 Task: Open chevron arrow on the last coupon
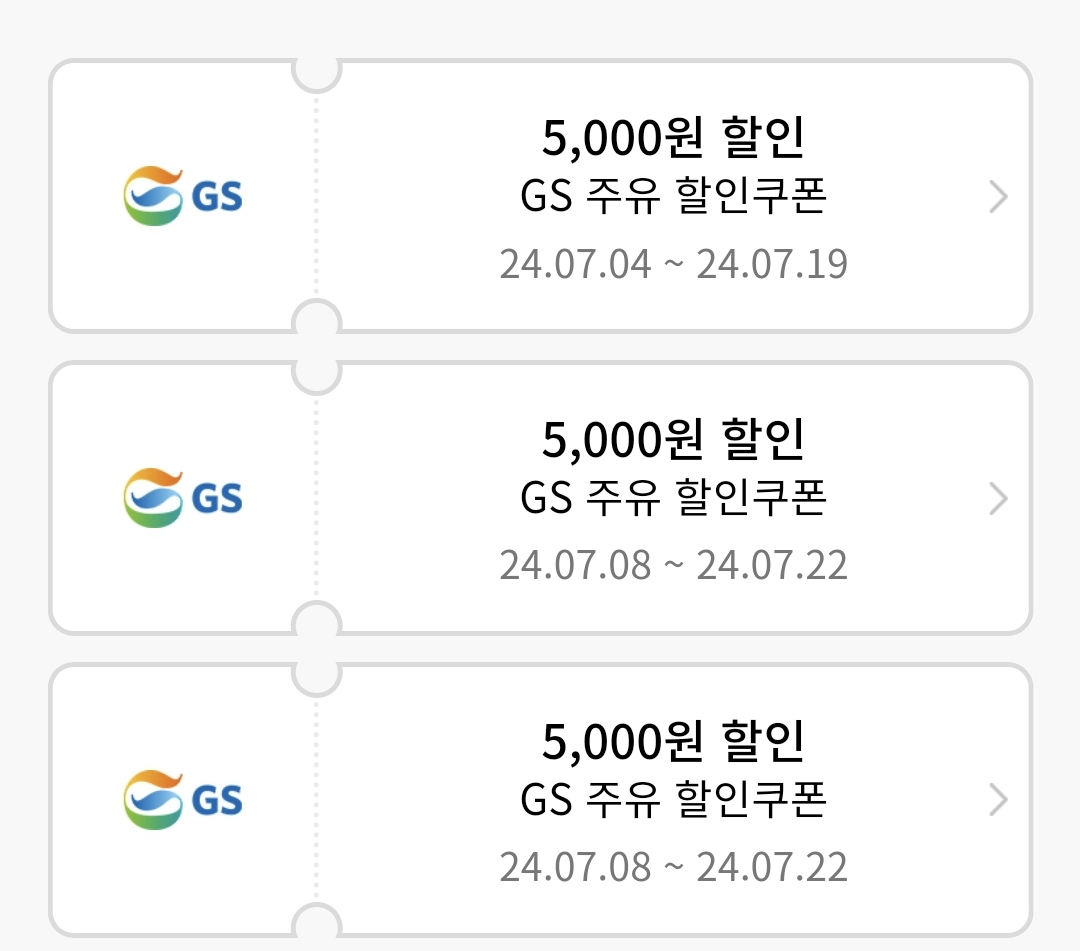998,800
